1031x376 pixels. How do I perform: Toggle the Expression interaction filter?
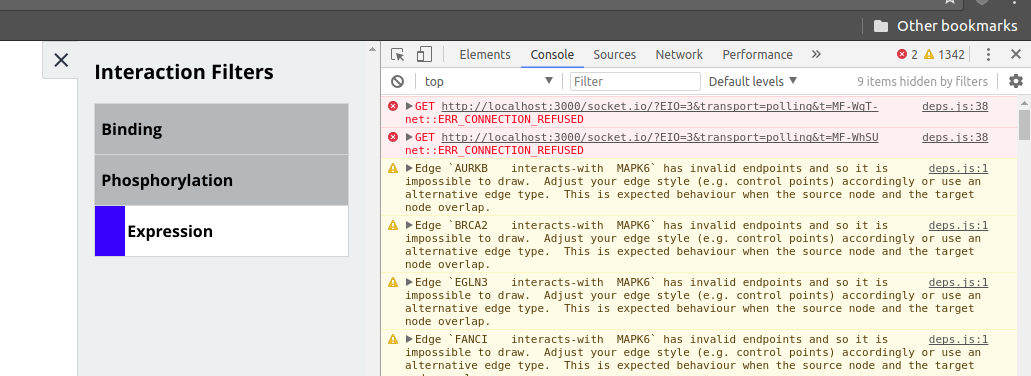tap(221, 231)
